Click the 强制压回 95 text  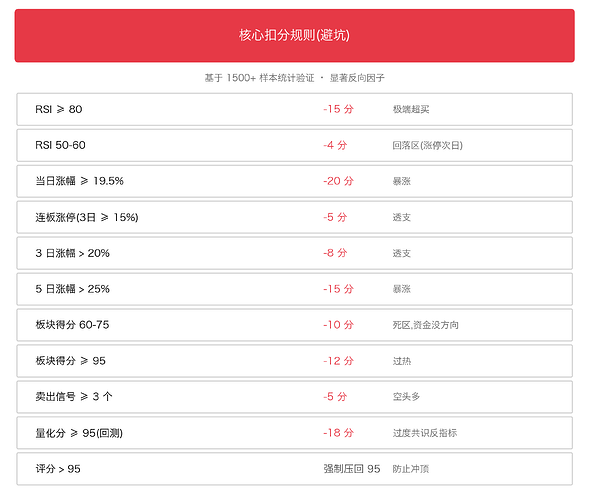(x=352, y=469)
